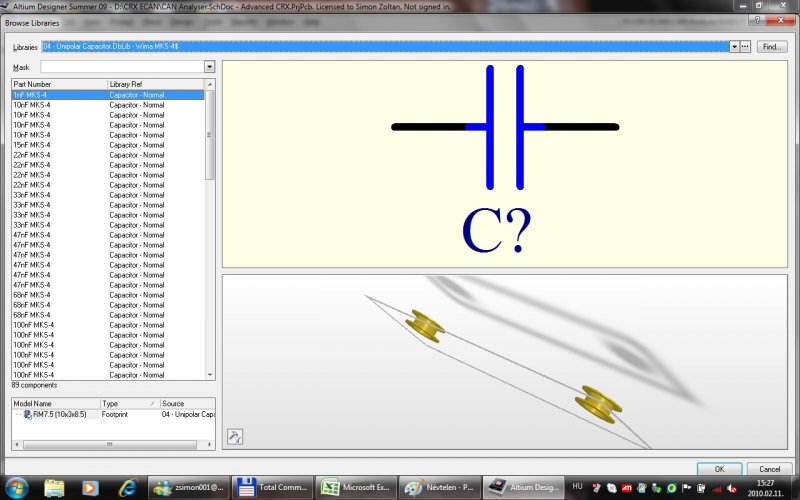Sort models by the Type column header

[x=130, y=404]
